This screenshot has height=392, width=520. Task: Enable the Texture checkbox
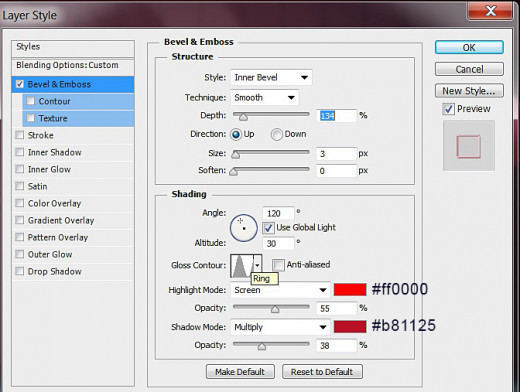click(x=30, y=118)
